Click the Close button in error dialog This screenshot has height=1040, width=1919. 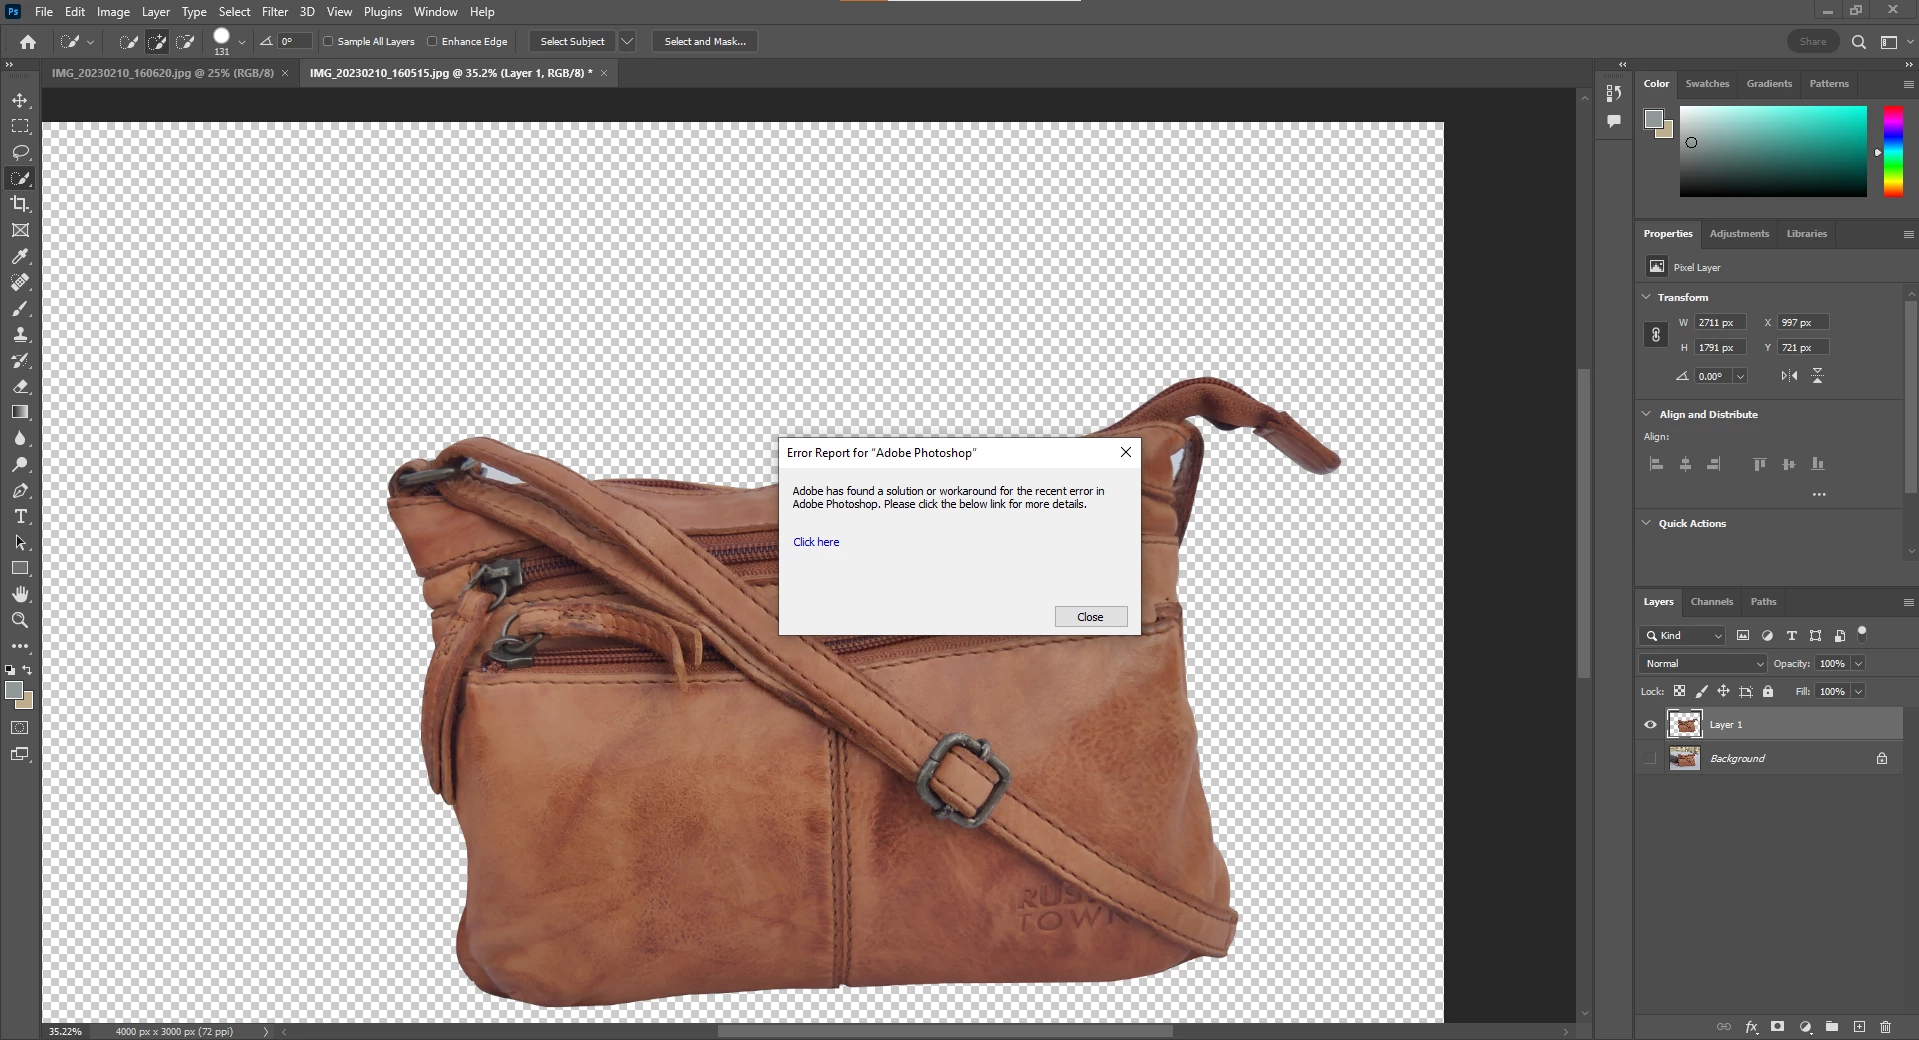pyautogui.click(x=1090, y=617)
